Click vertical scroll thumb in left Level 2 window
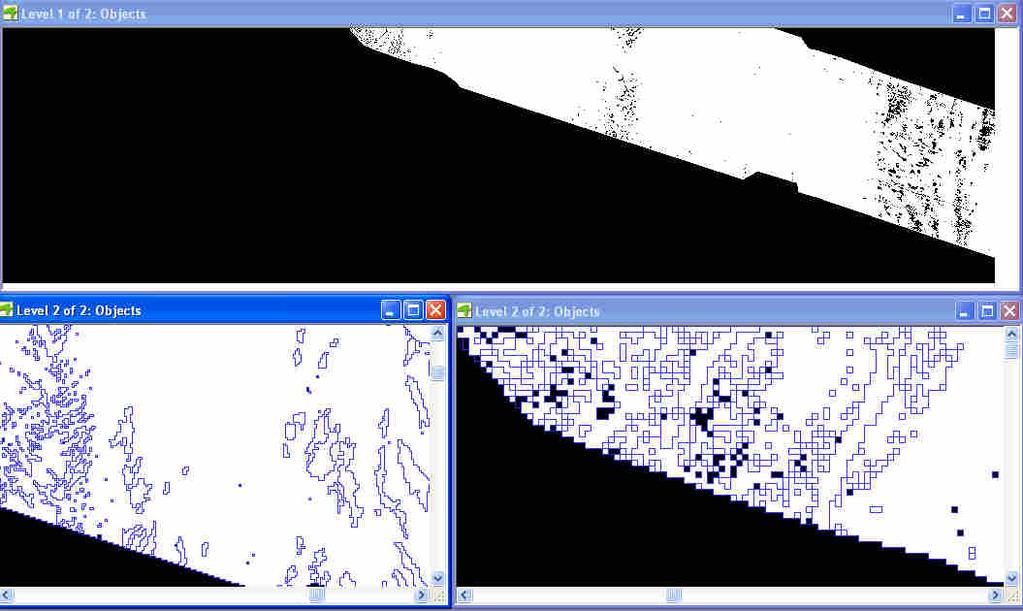Image resolution: width=1023 pixels, height=611 pixels. [x=438, y=373]
